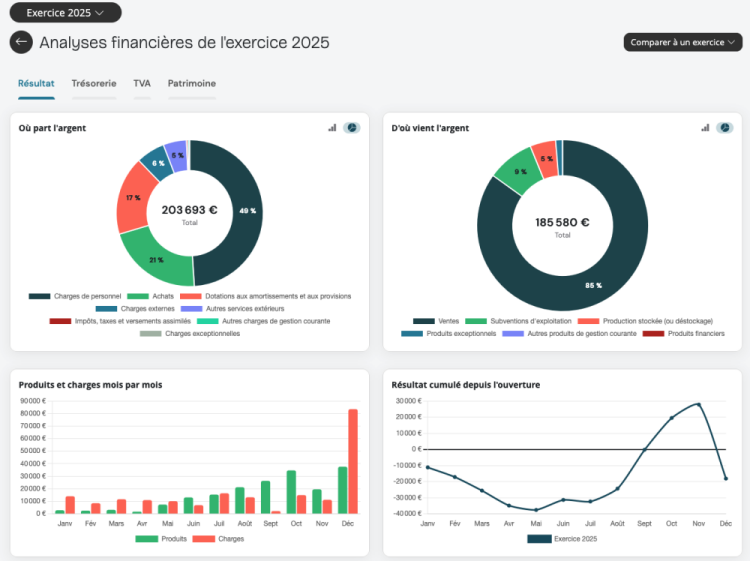Open the 'Exercice 2025' dropdown
The width and height of the screenshot is (750, 561).
coord(66,12)
